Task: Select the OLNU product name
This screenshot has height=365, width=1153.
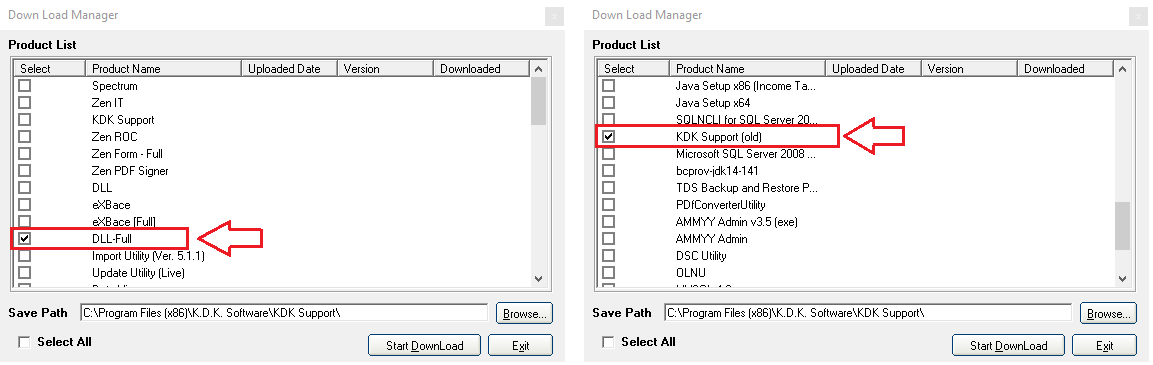Action: 690,272
